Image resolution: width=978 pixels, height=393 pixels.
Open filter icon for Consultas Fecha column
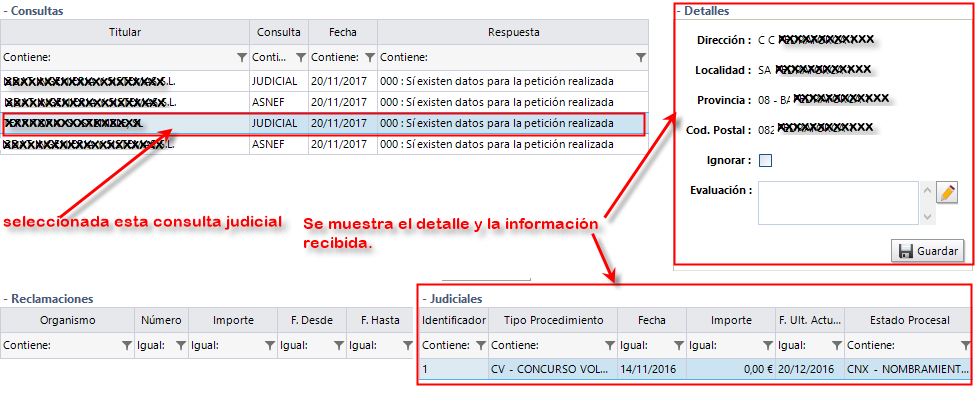tap(369, 57)
